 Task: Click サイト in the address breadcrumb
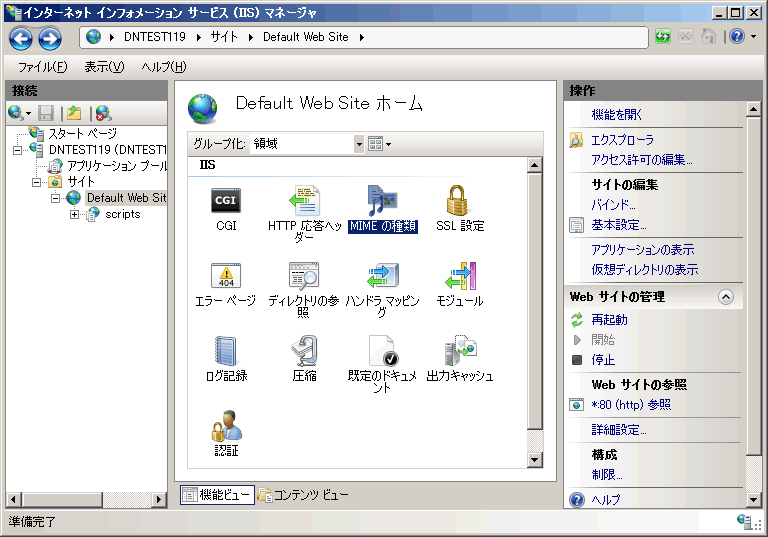(224, 37)
